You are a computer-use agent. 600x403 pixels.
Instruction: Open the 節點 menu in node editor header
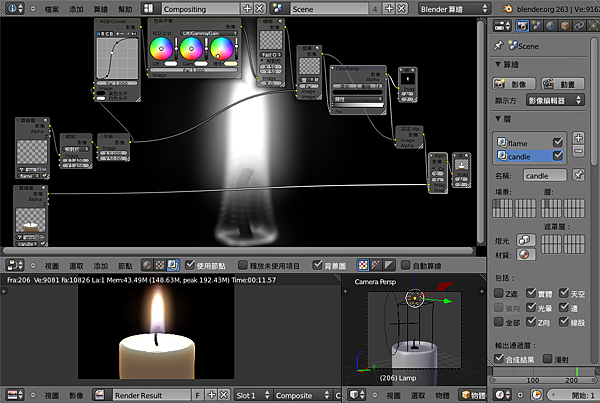[125, 266]
